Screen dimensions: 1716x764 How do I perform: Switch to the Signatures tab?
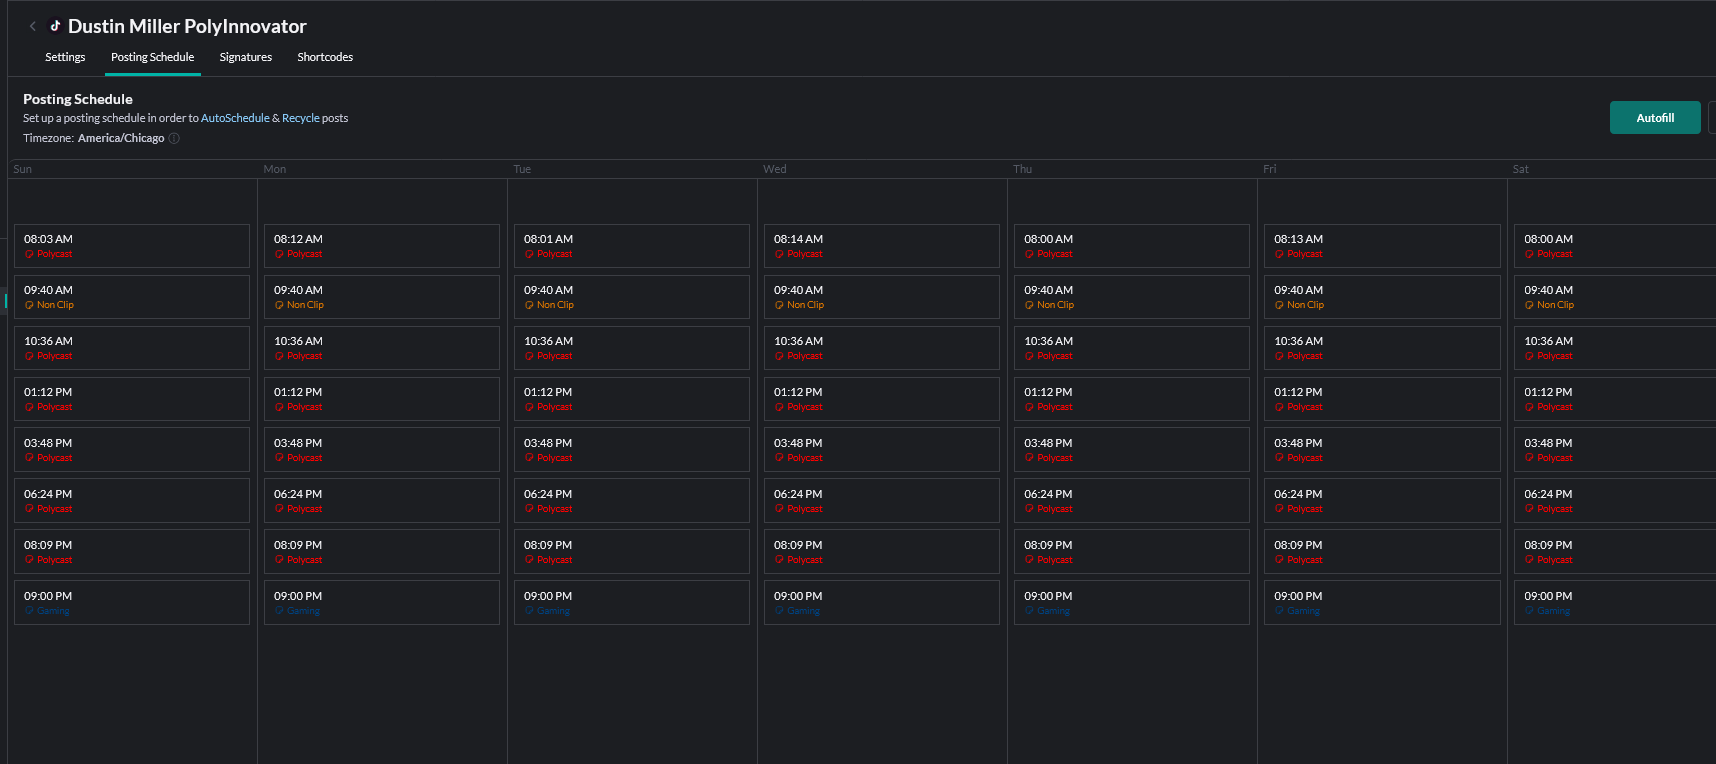pos(246,58)
